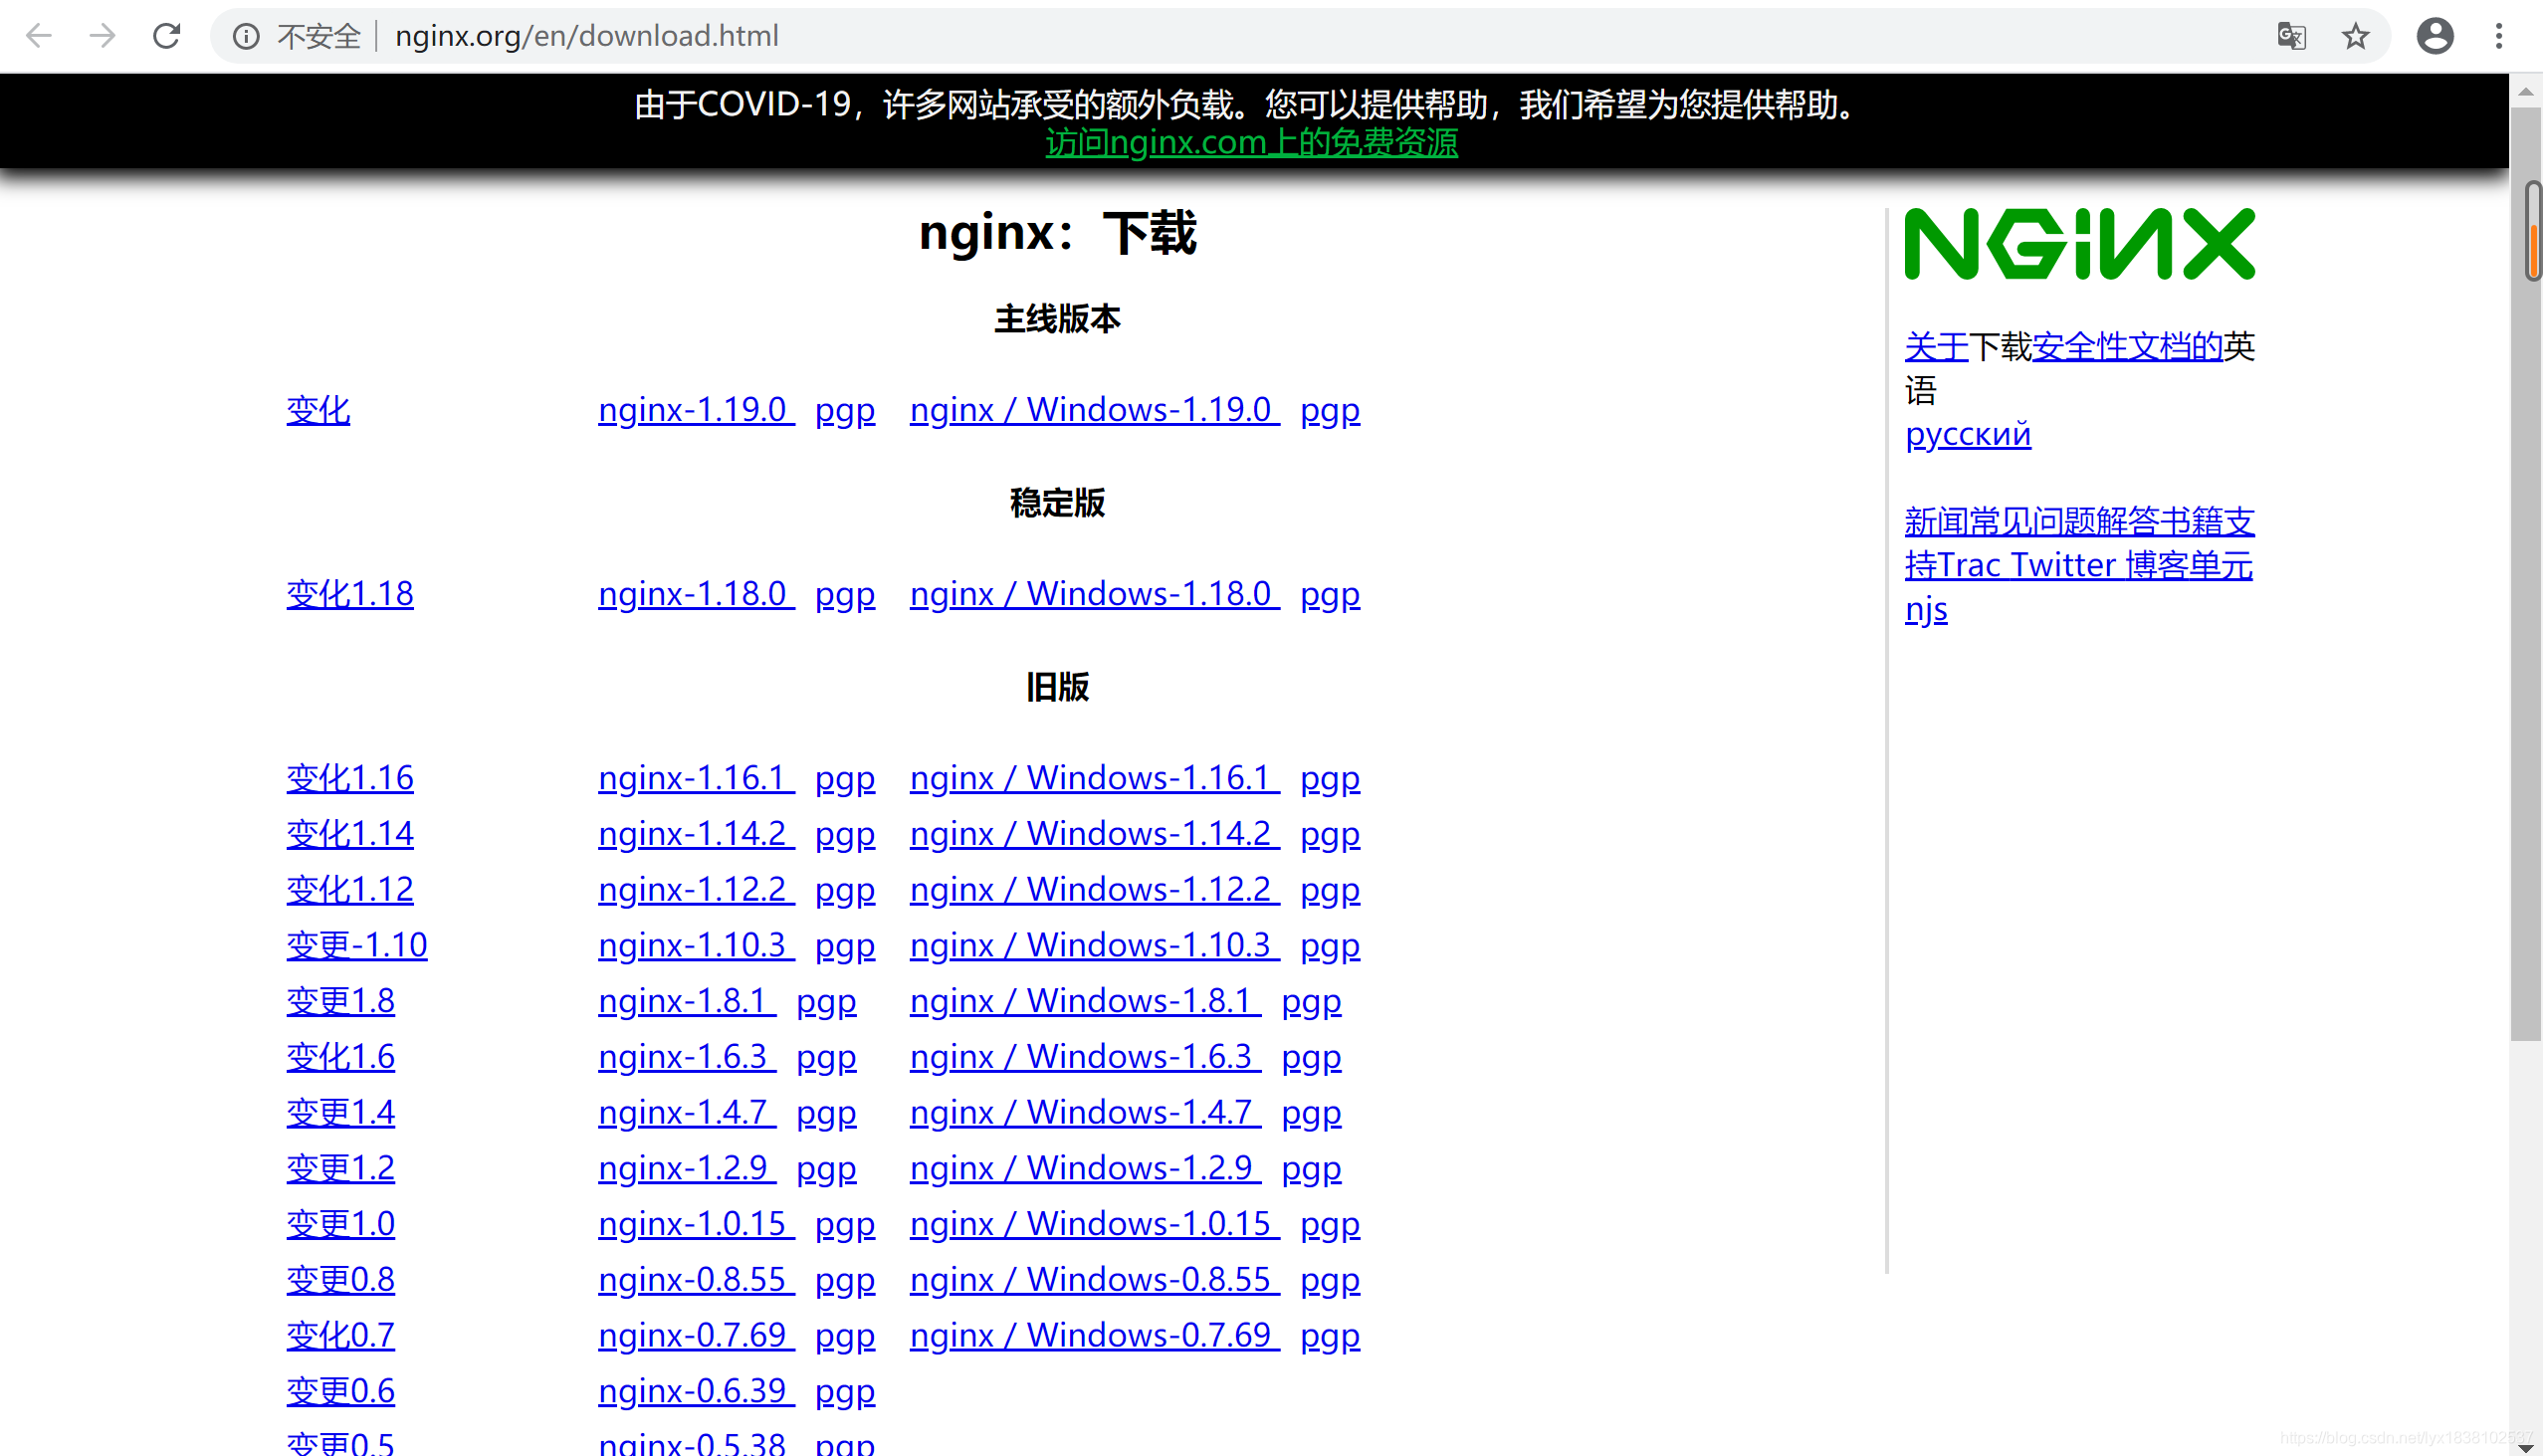Reload the page with refresh icon

point(166,36)
